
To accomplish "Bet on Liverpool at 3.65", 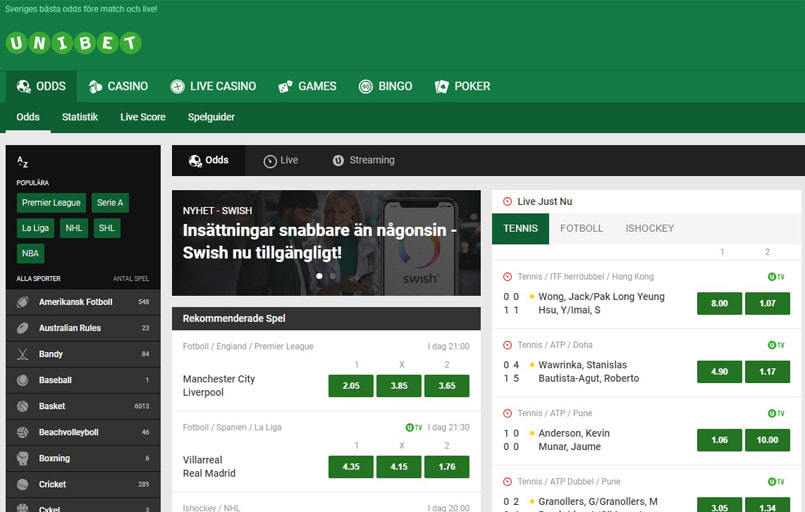I will click(x=447, y=386).
